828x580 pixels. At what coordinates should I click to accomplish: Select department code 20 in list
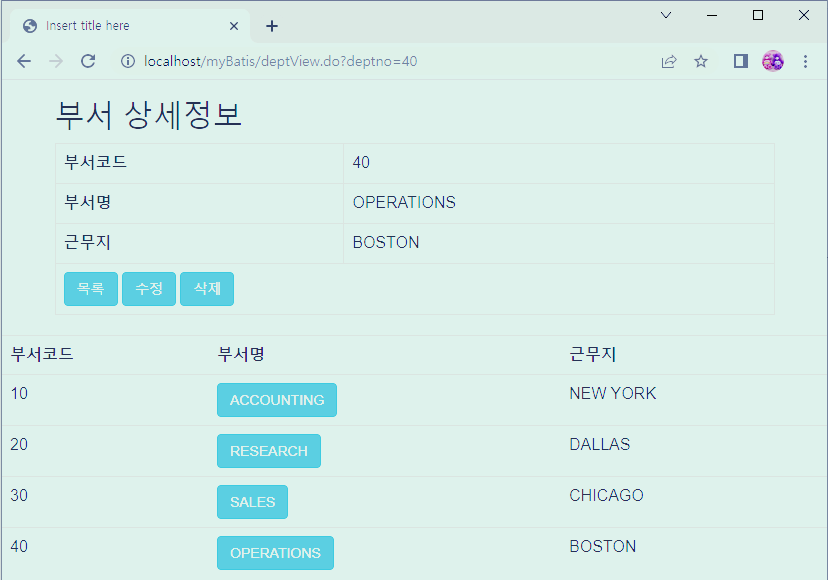[x=19, y=444]
